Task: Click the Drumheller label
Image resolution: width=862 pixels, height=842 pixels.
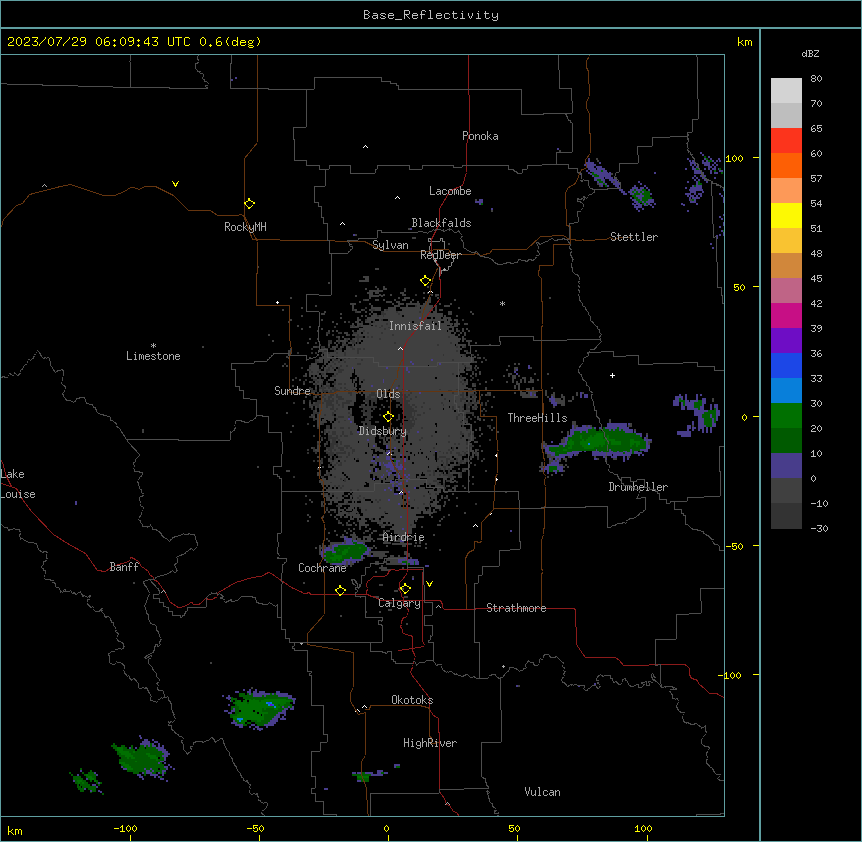Action: pos(638,487)
